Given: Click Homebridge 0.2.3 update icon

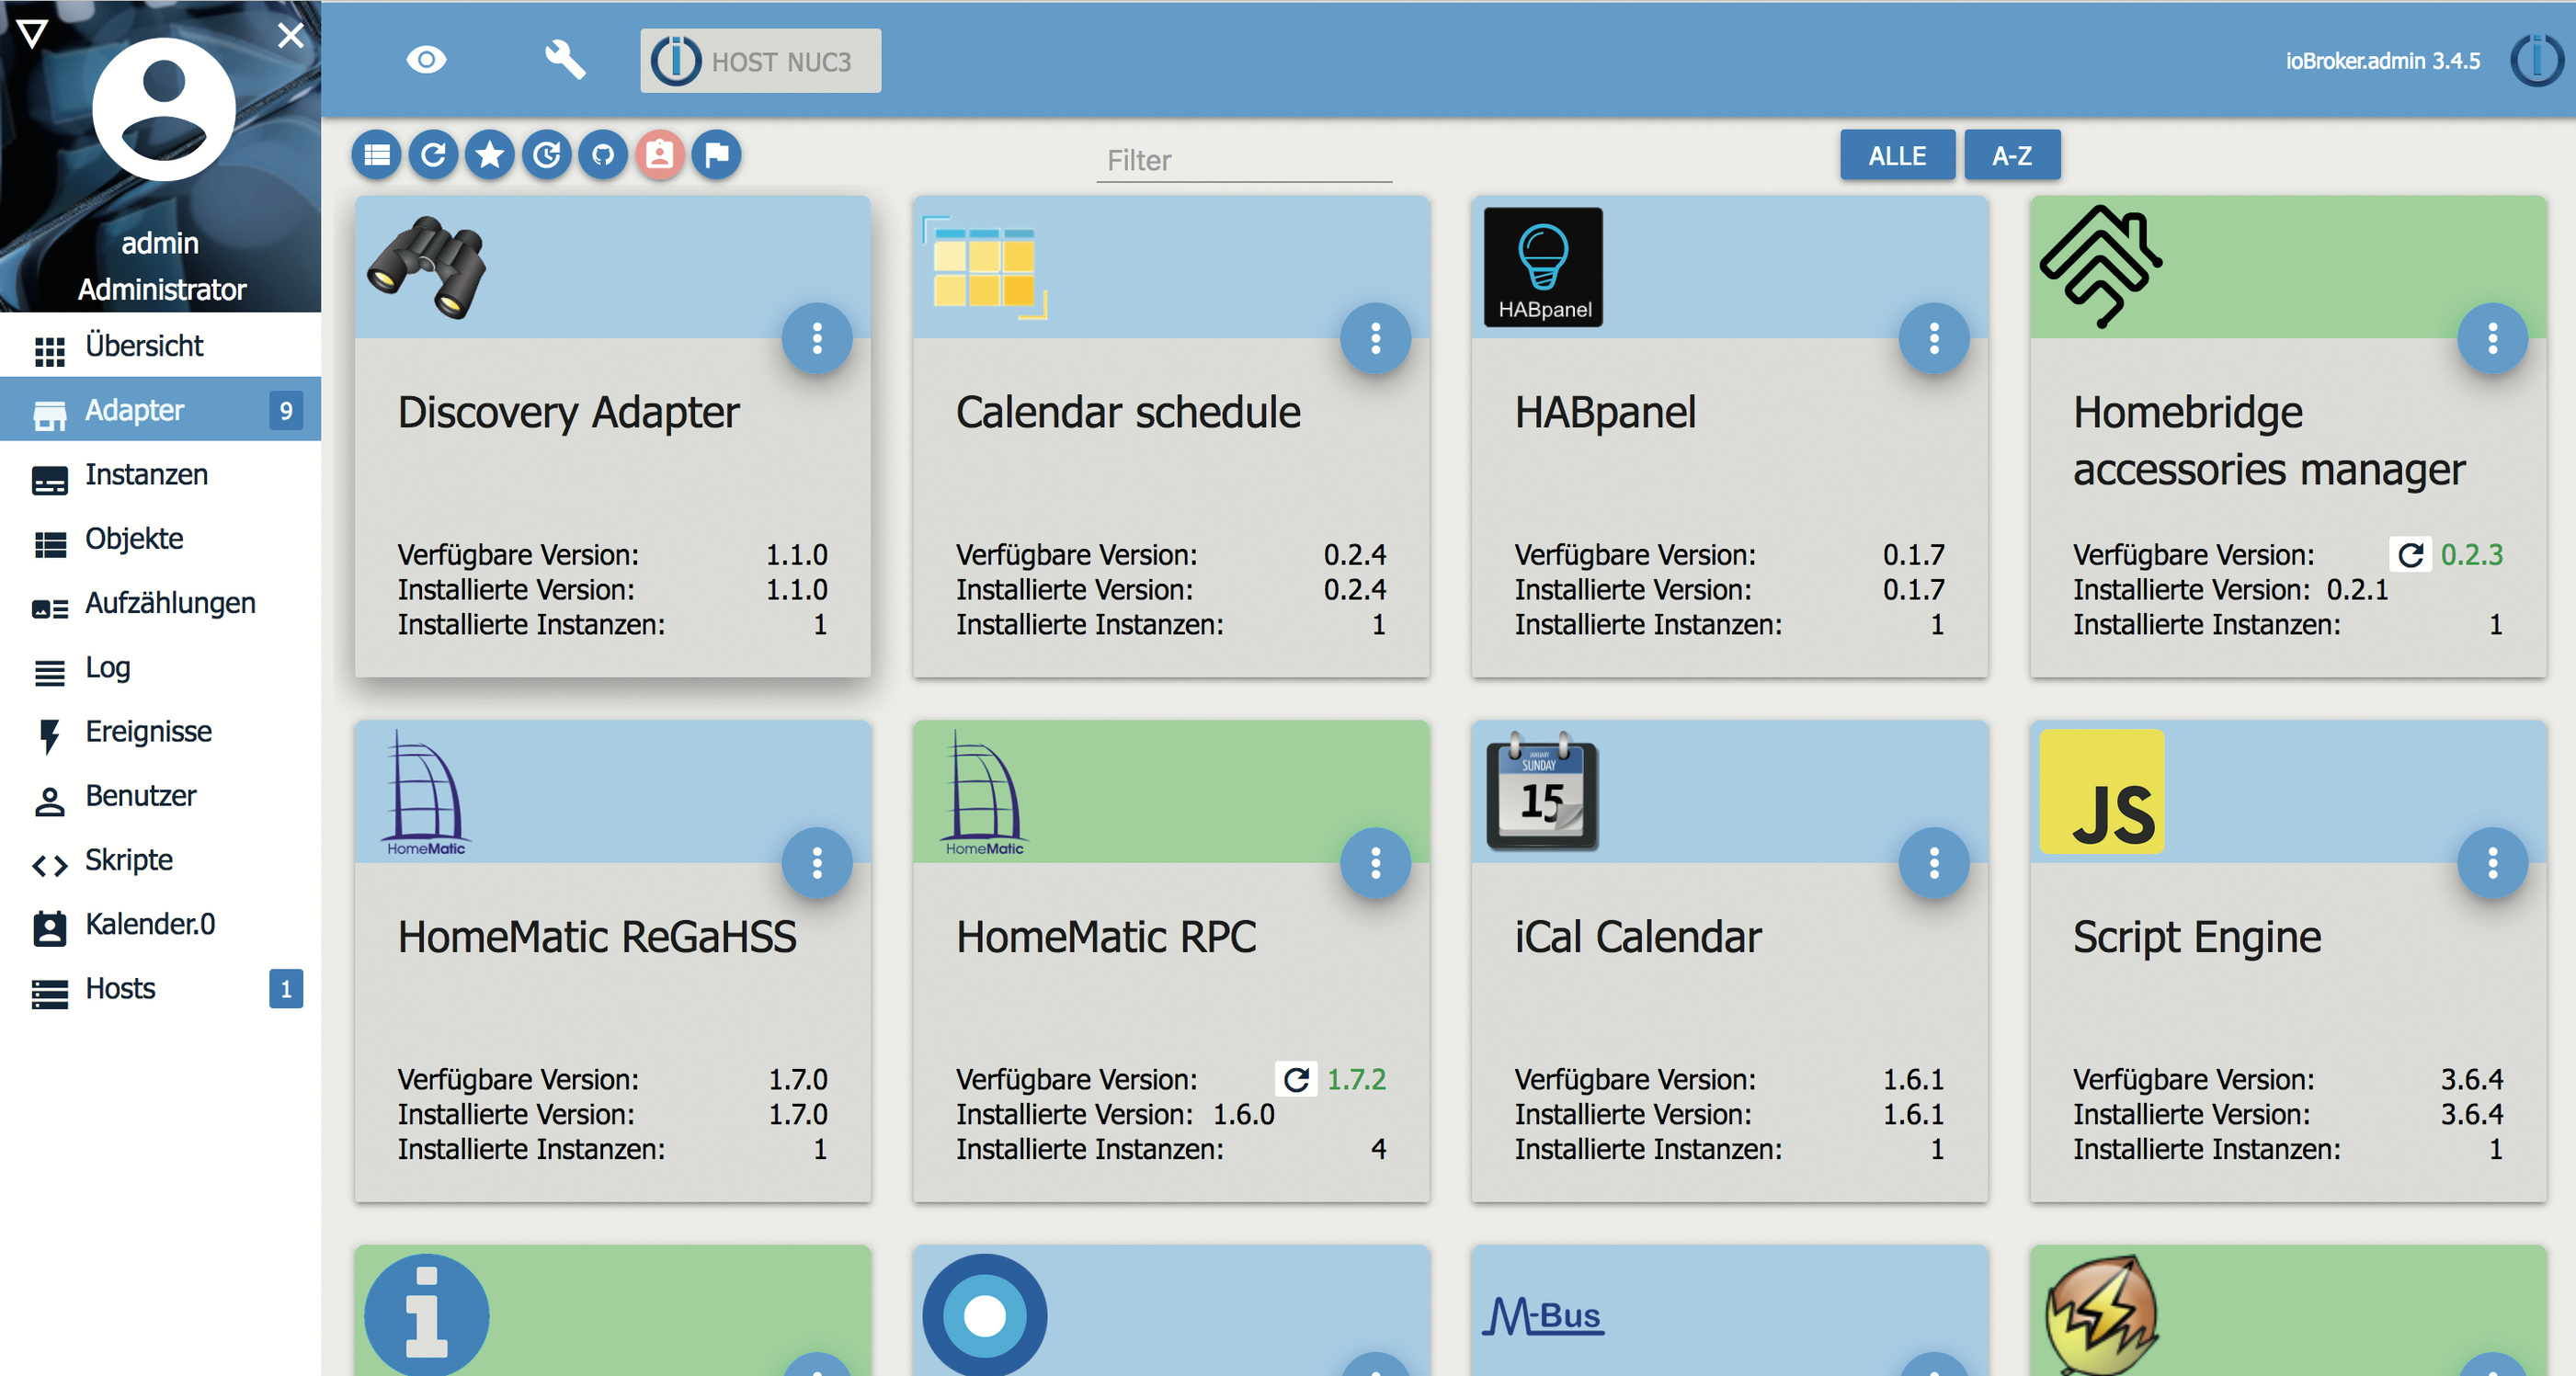Looking at the screenshot, I should pyautogui.click(x=2410, y=554).
